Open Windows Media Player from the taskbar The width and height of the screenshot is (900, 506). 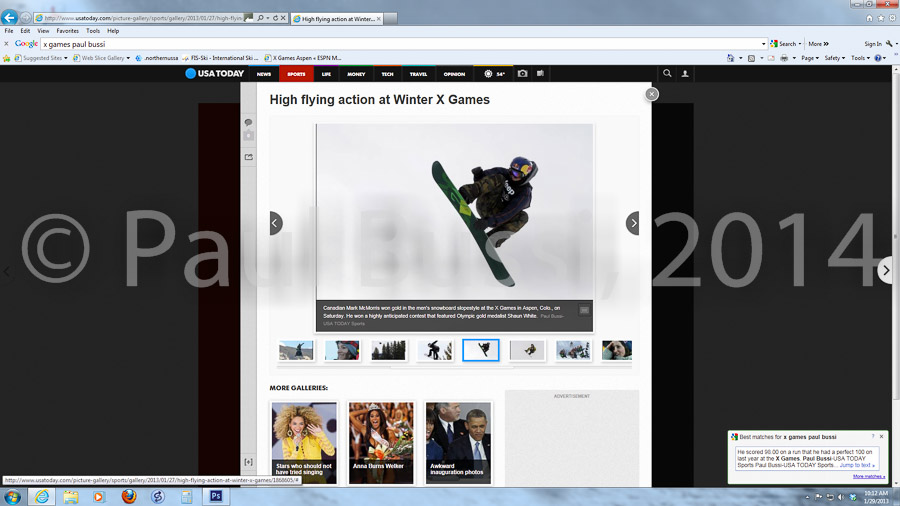pos(99,497)
